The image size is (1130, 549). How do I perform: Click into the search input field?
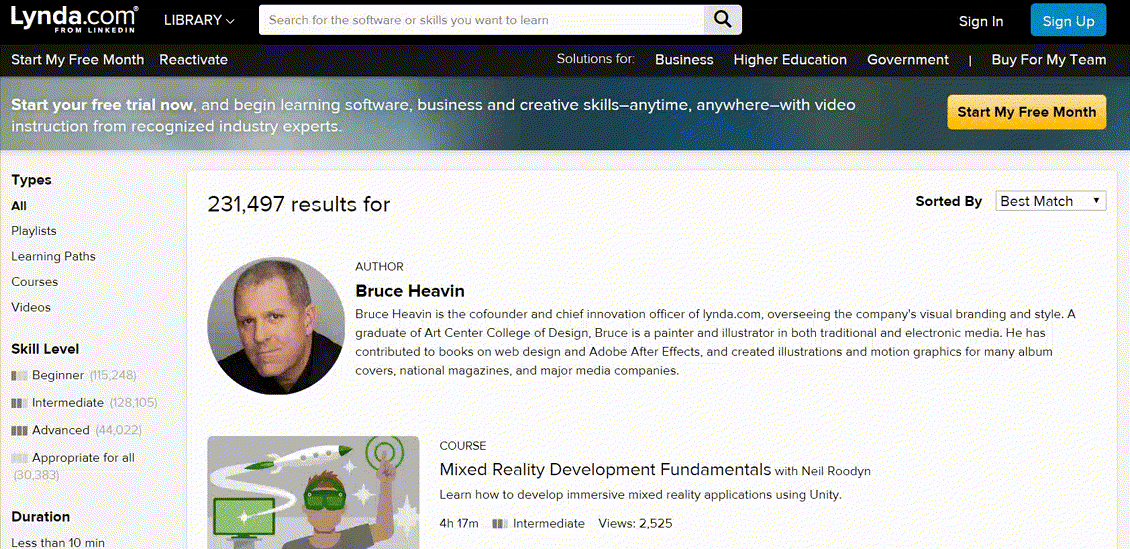pos(480,20)
